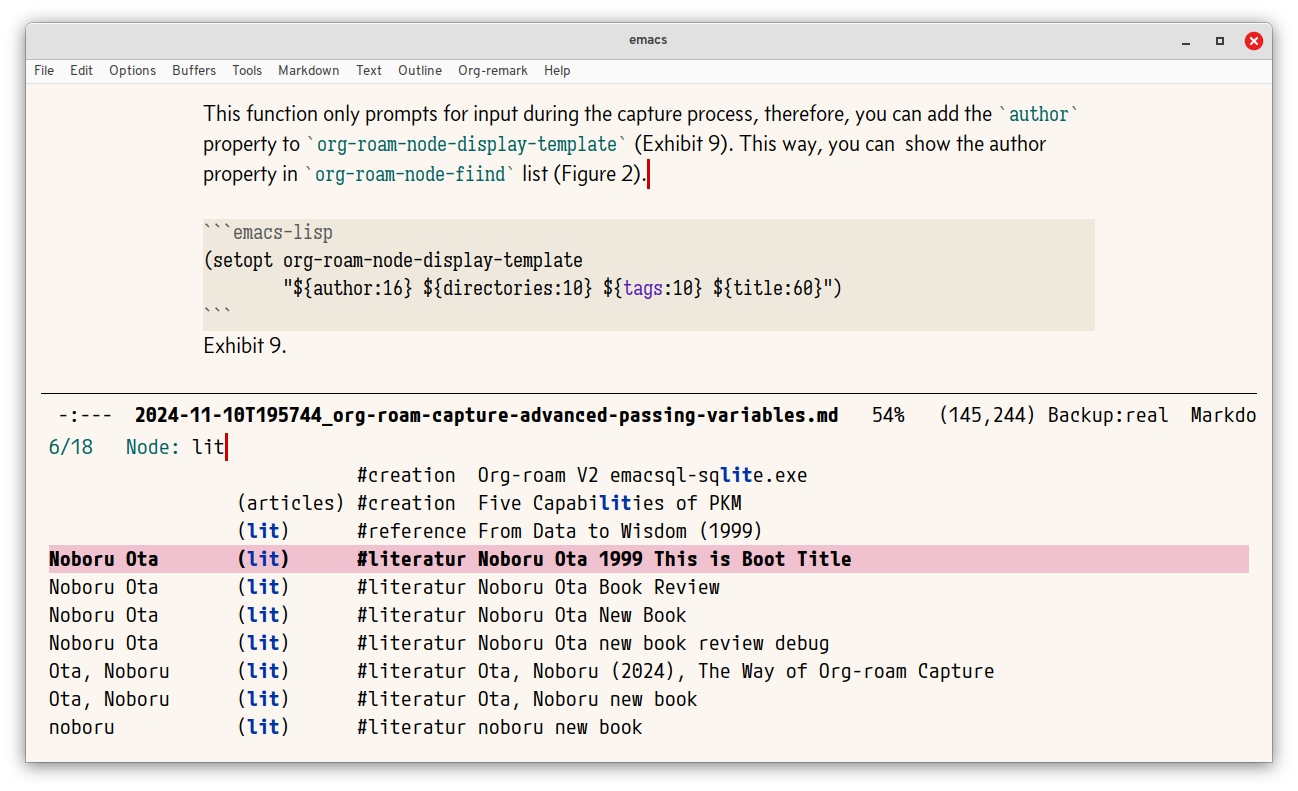Viewport: 1298px width, 791px height.
Task: Click the -:--- buffer status flags
Action: click(x=85, y=415)
